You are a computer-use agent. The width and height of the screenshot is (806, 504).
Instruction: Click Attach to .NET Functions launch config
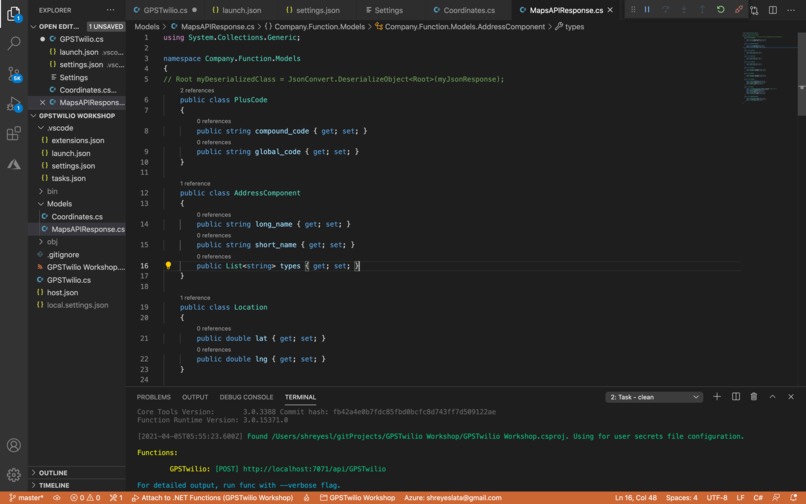(x=212, y=497)
